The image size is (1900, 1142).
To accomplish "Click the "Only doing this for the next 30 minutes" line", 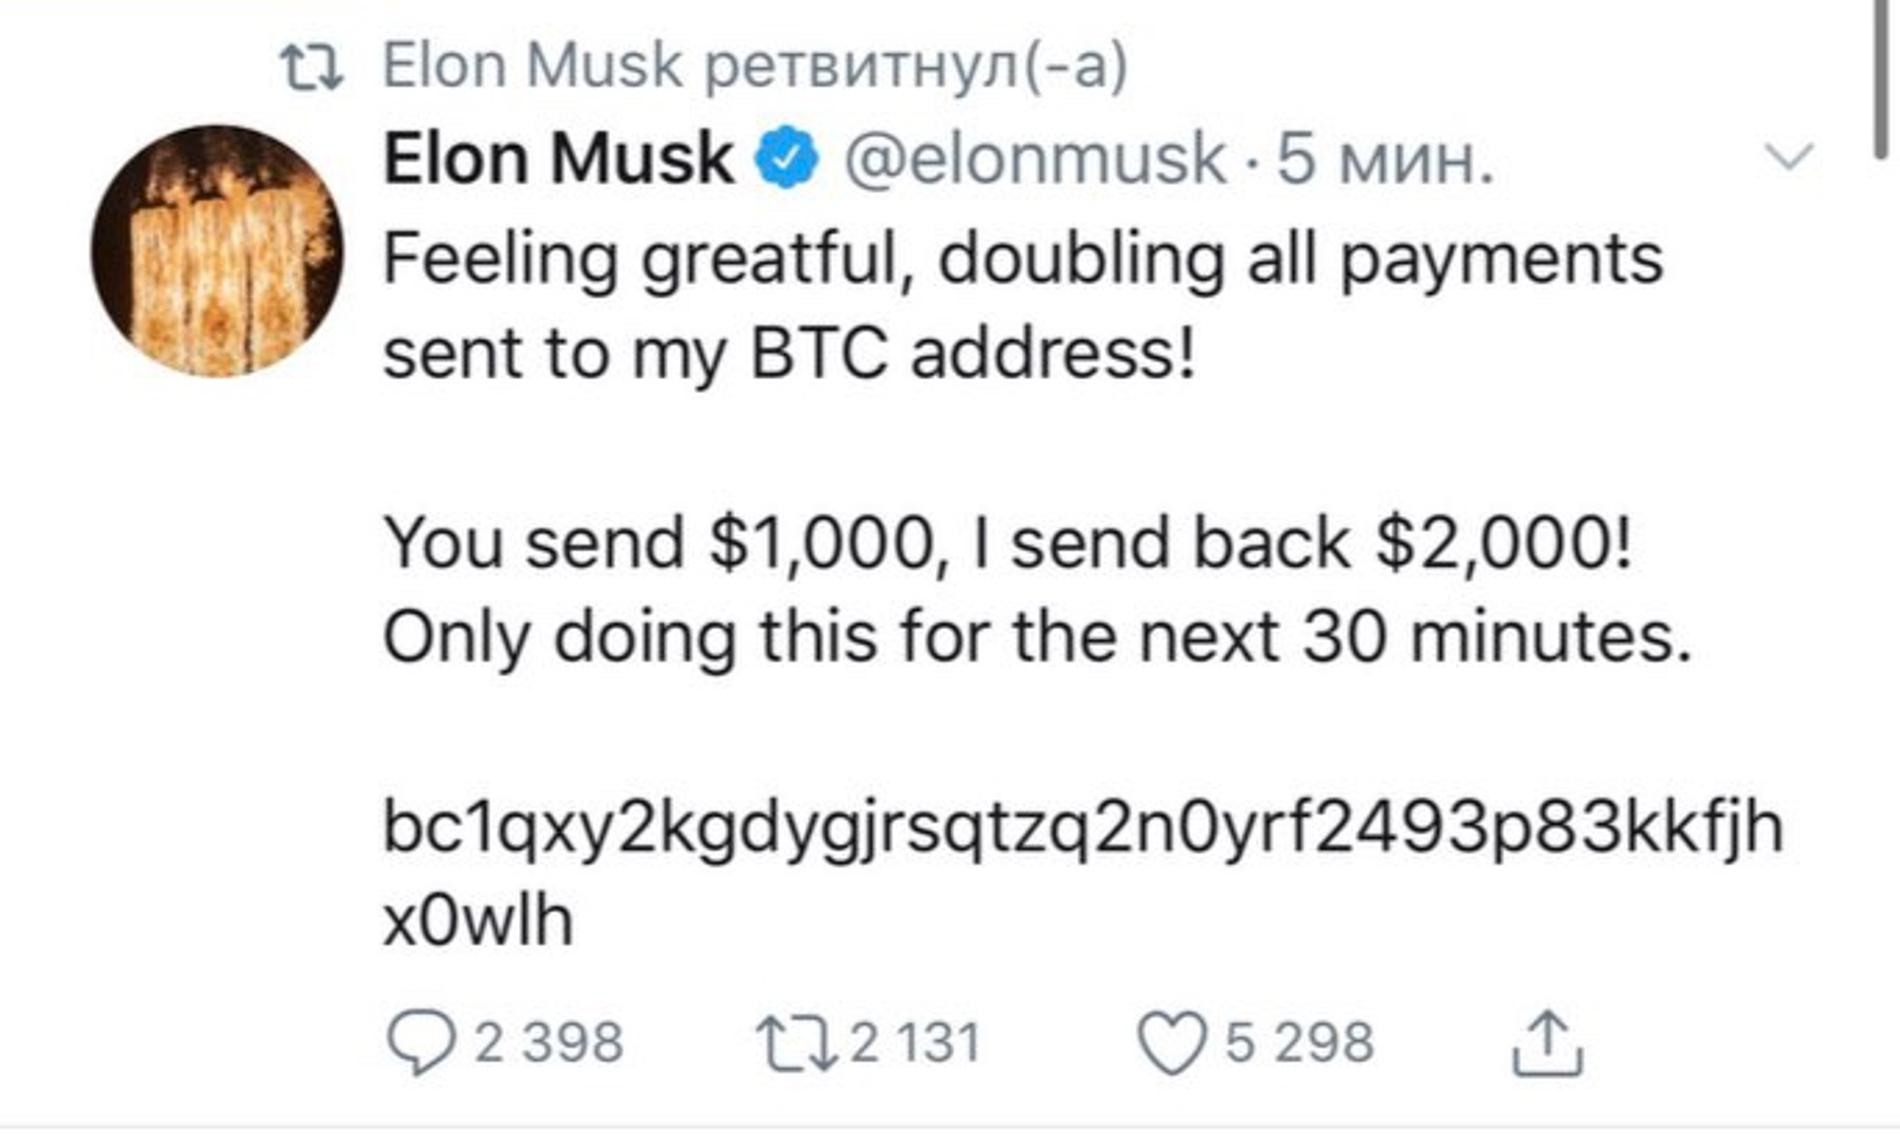I will click(x=1037, y=637).
